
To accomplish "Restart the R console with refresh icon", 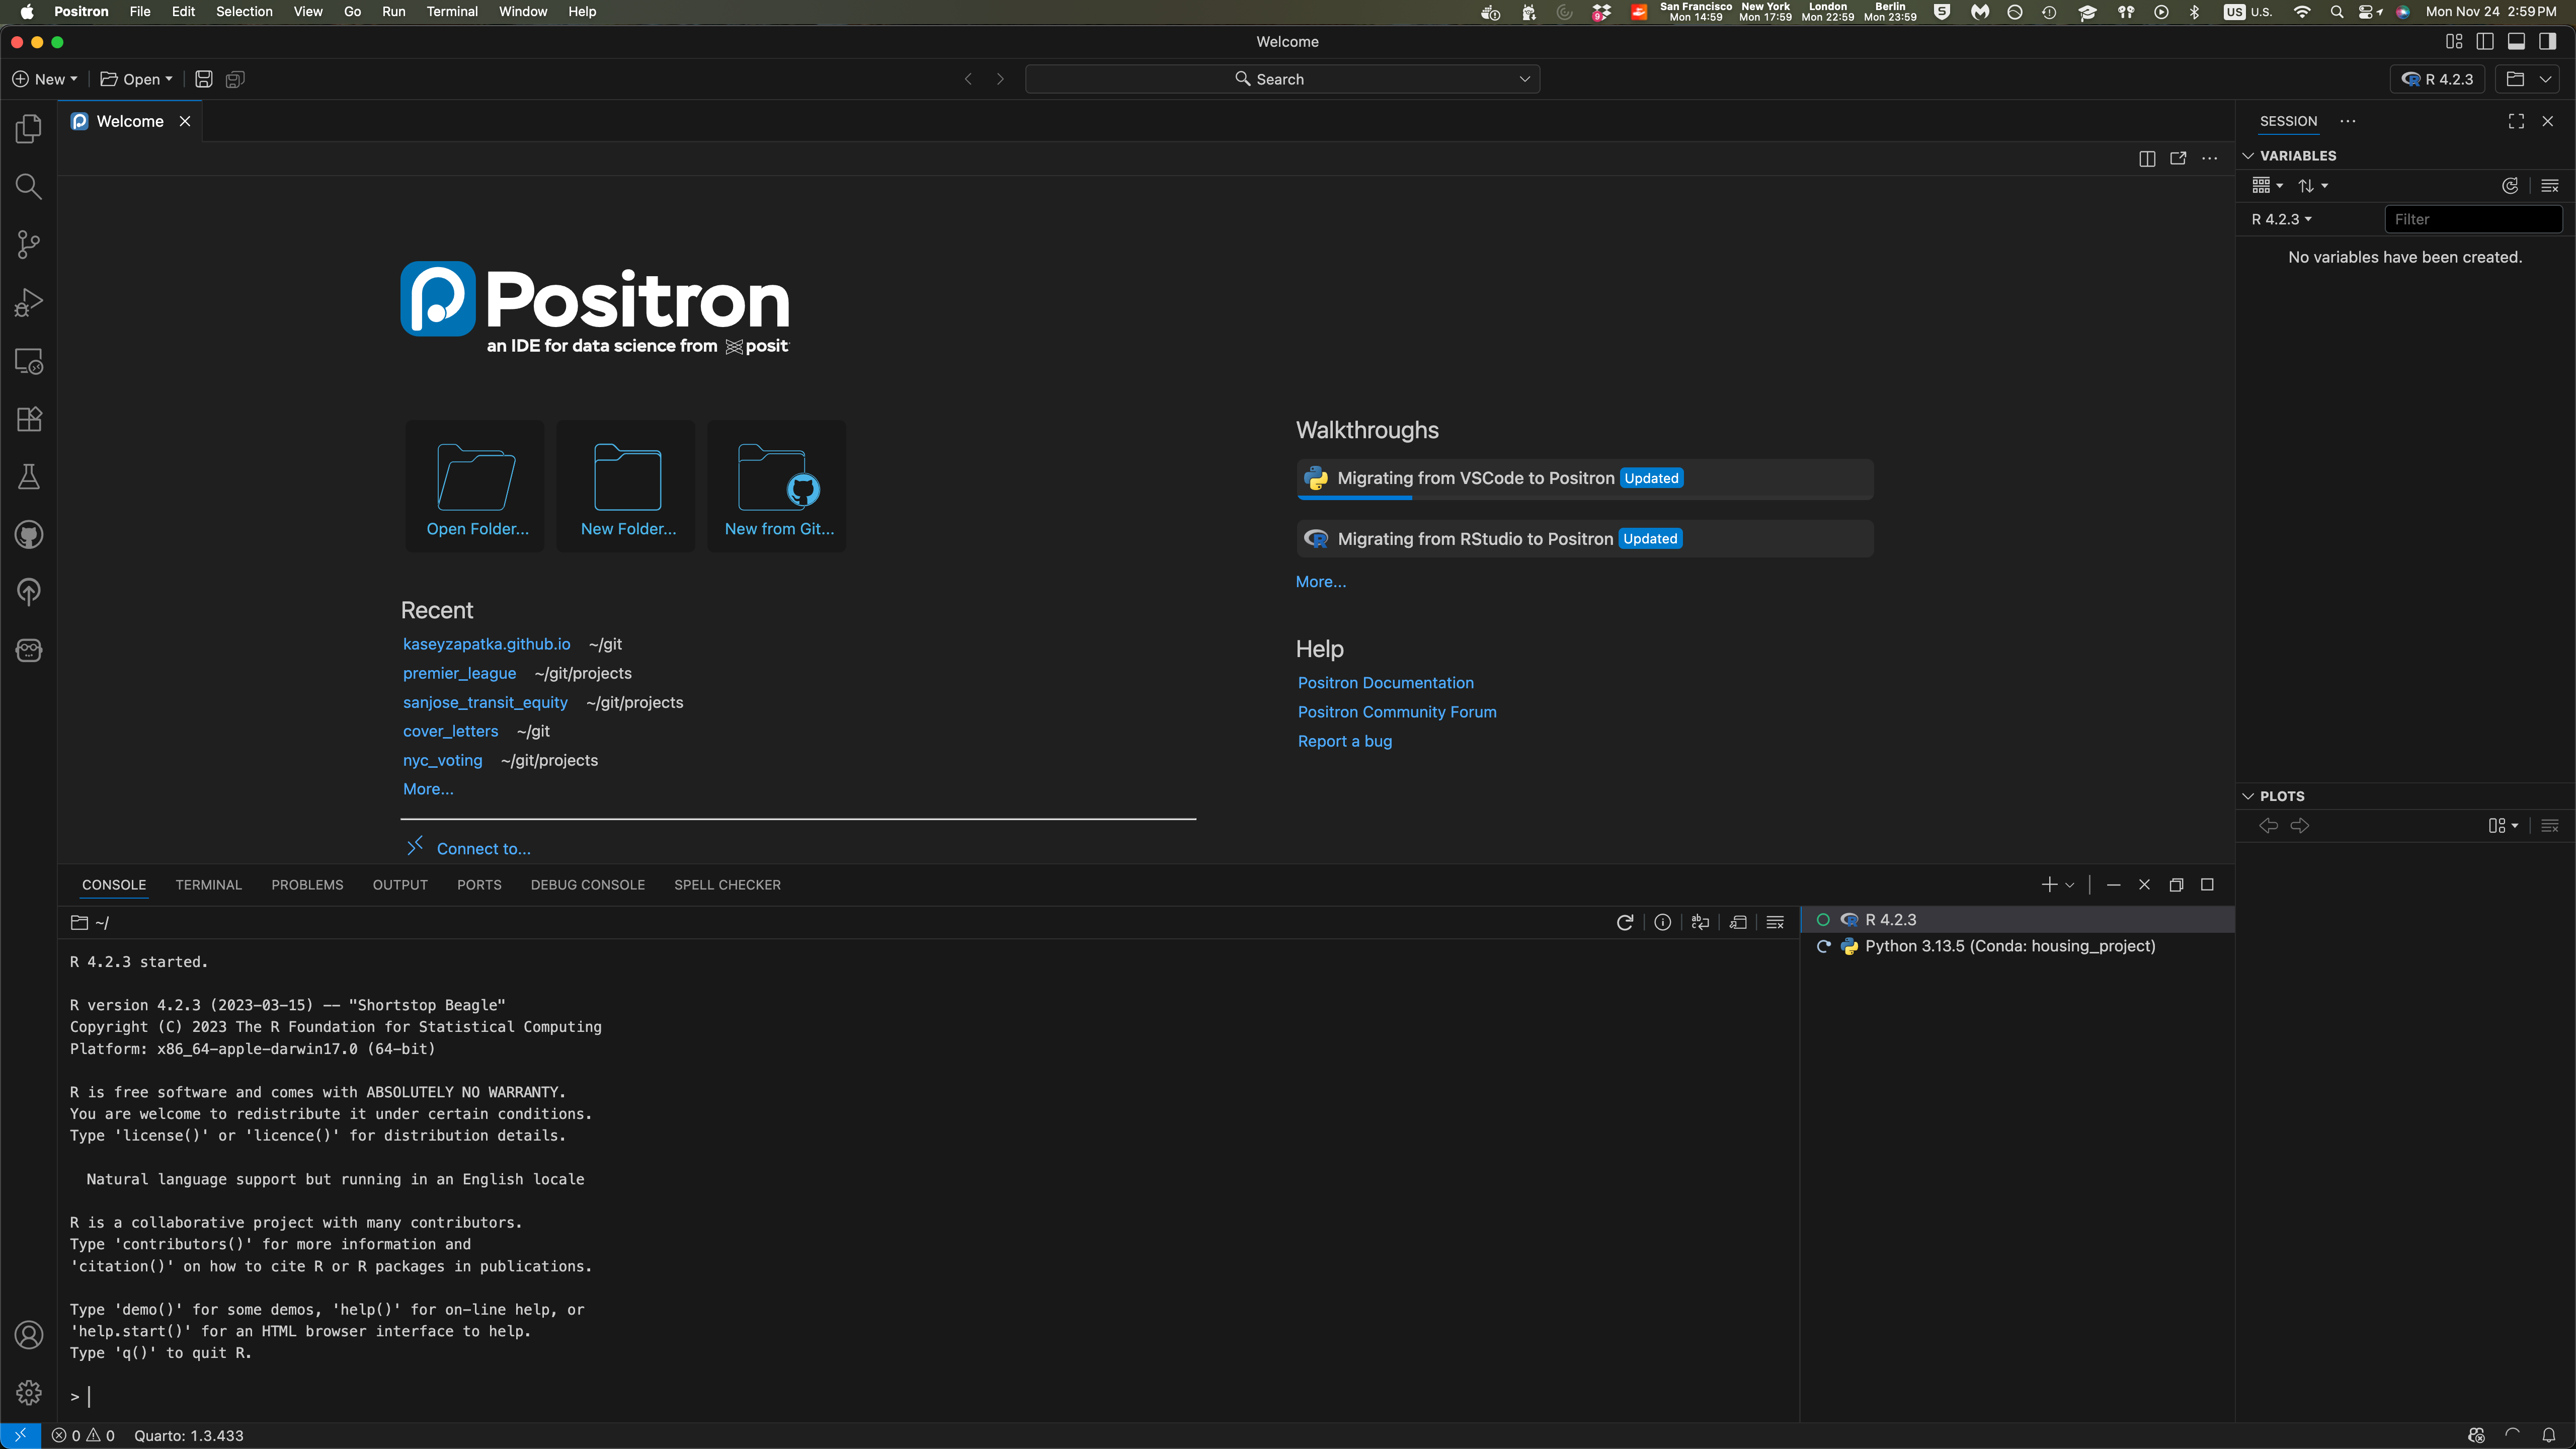I will (1624, 922).
